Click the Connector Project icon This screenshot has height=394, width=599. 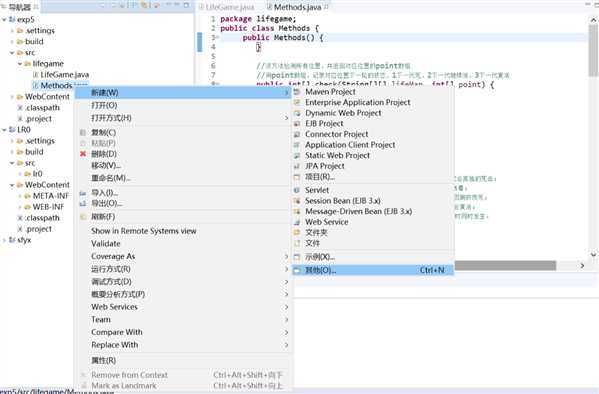pyautogui.click(x=297, y=135)
